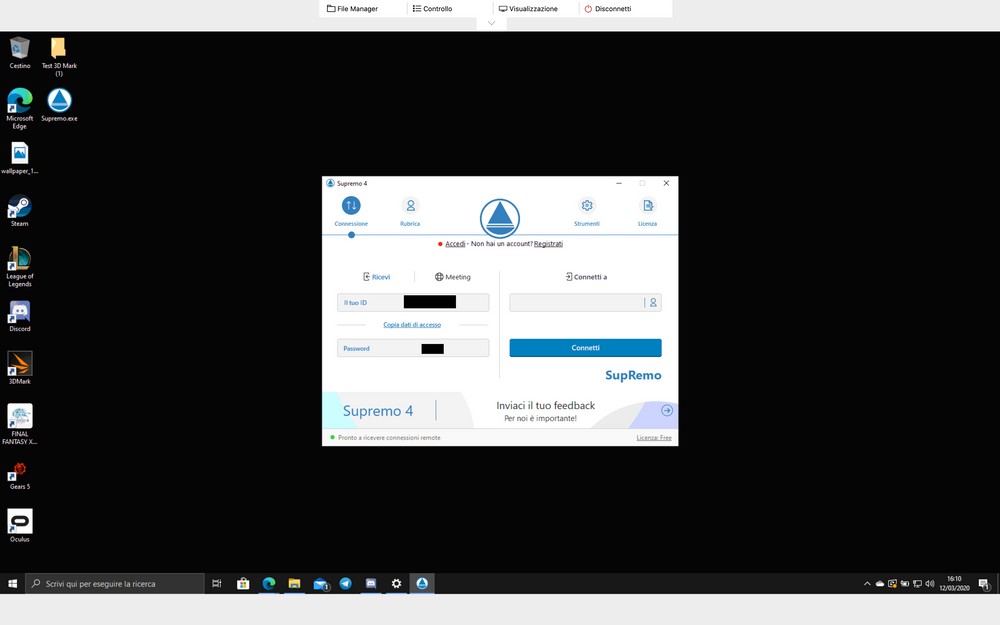The height and width of the screenshot is (625, 1000).
Task: Open Telegram from the taskbar
Action: click(346, 584)
